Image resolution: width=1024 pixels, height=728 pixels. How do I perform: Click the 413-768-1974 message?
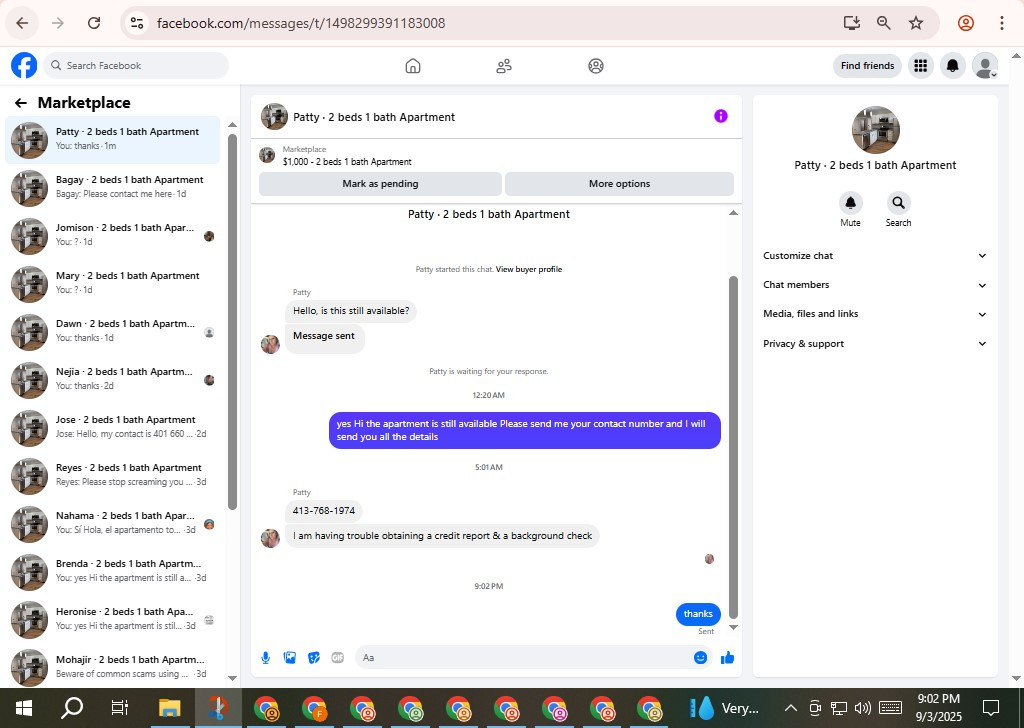click(324, 511)
